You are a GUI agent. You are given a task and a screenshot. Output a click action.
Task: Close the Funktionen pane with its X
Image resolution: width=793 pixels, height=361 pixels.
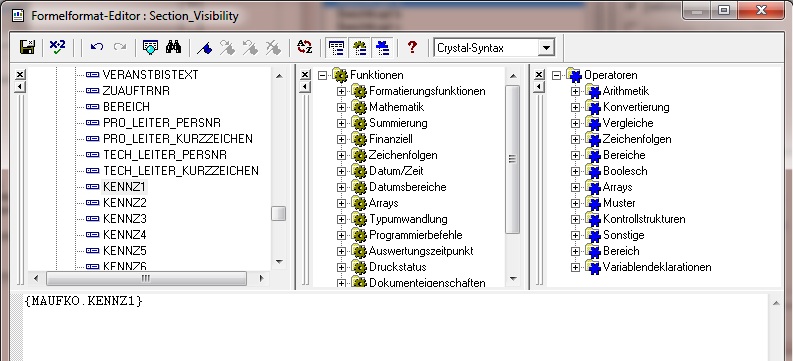(x=305, y=75)
